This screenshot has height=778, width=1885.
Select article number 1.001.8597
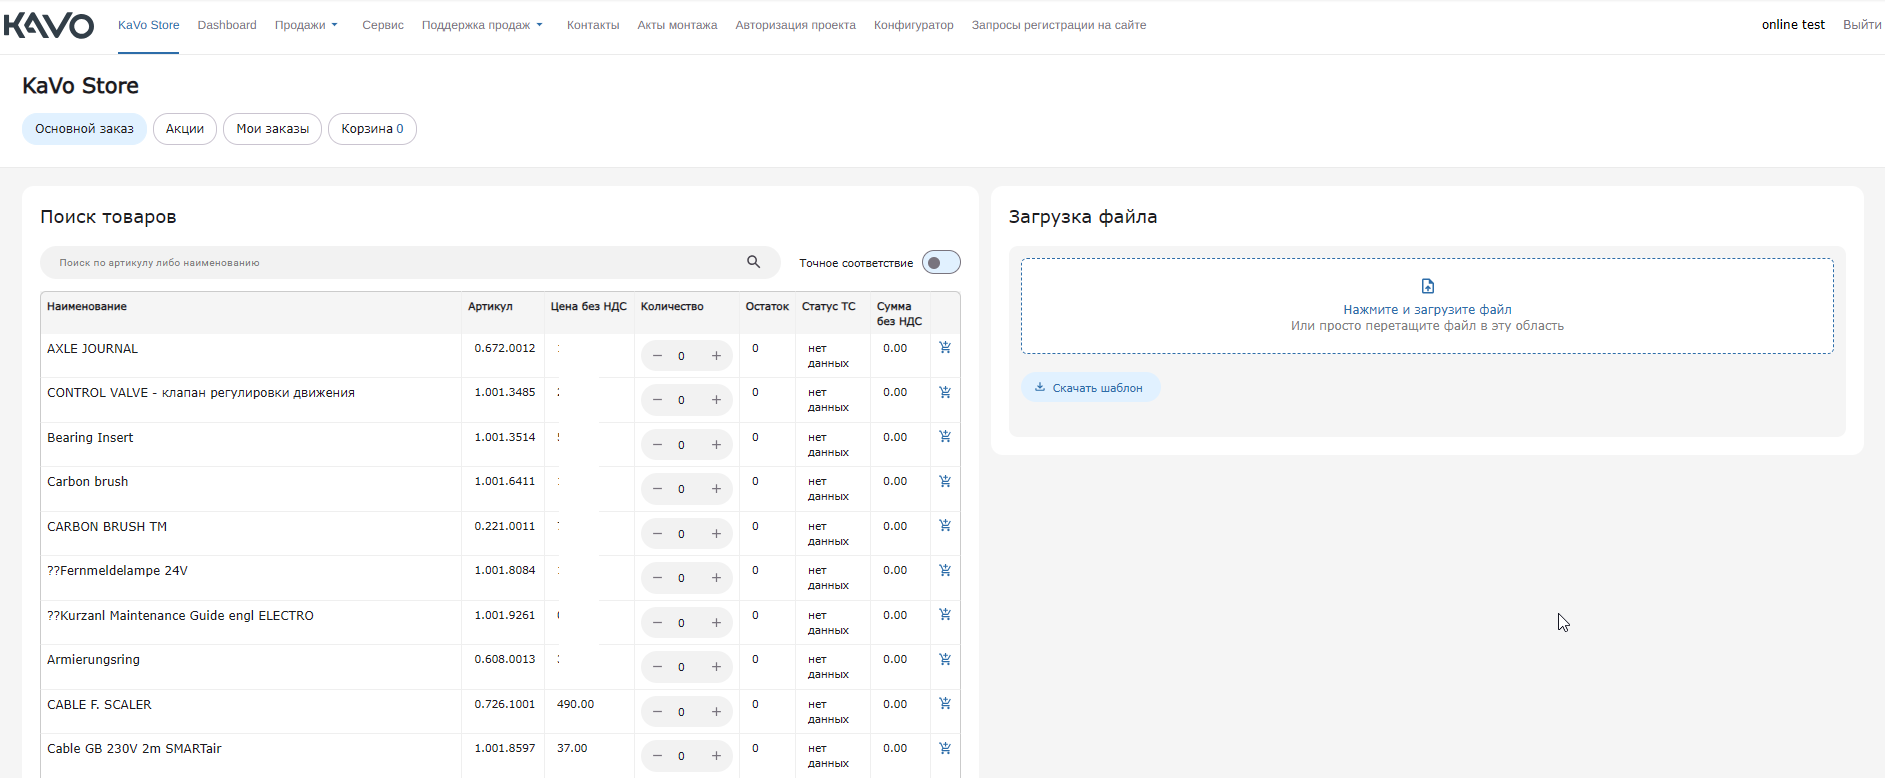[x=505, y=748]
